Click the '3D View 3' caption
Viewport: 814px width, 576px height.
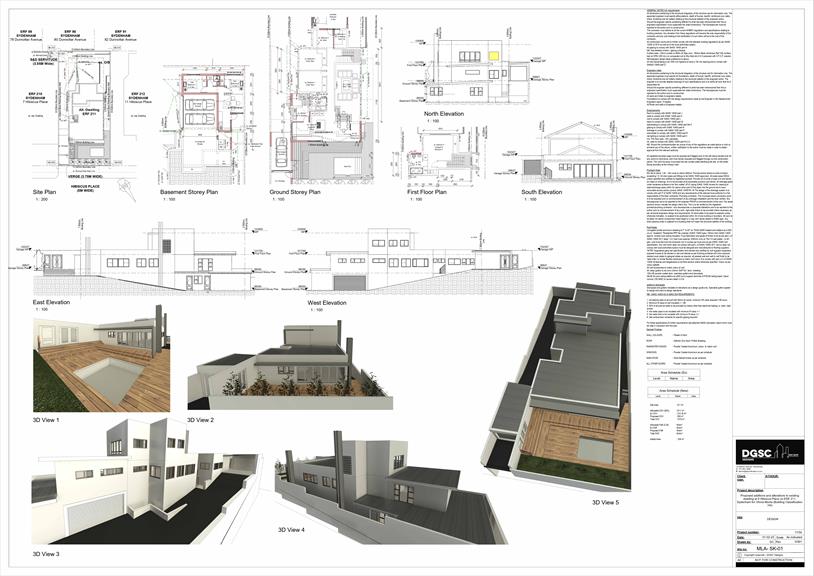[46, 554]
